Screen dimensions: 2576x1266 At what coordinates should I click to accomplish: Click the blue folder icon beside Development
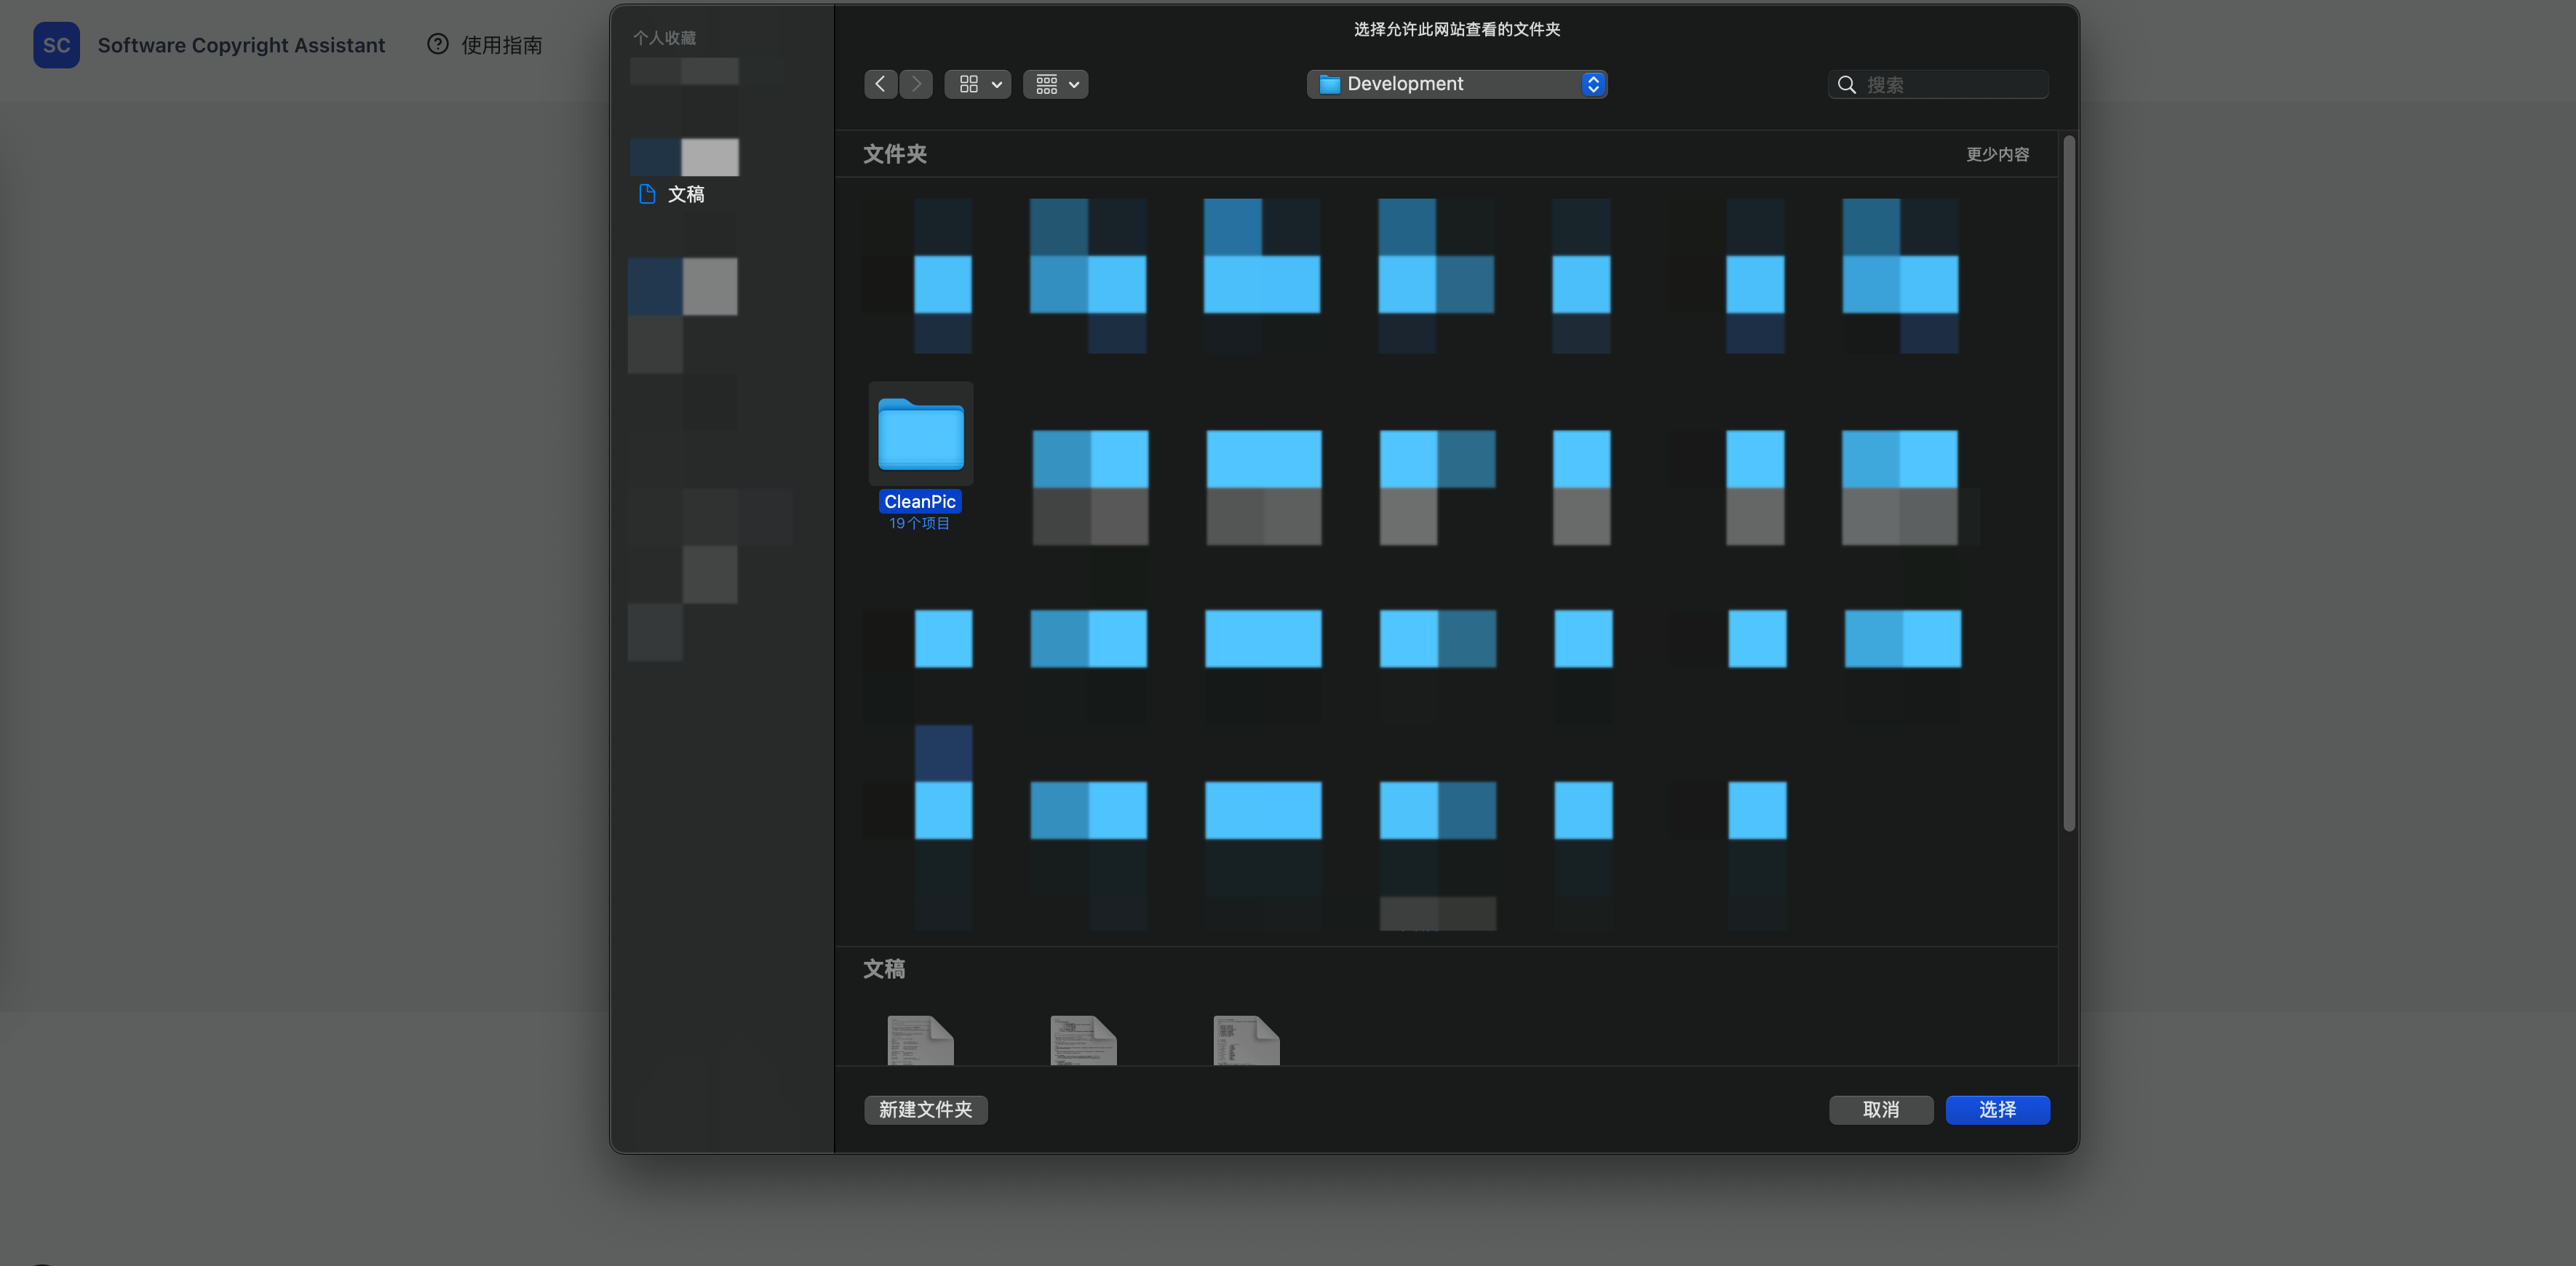click(1329, 84)
